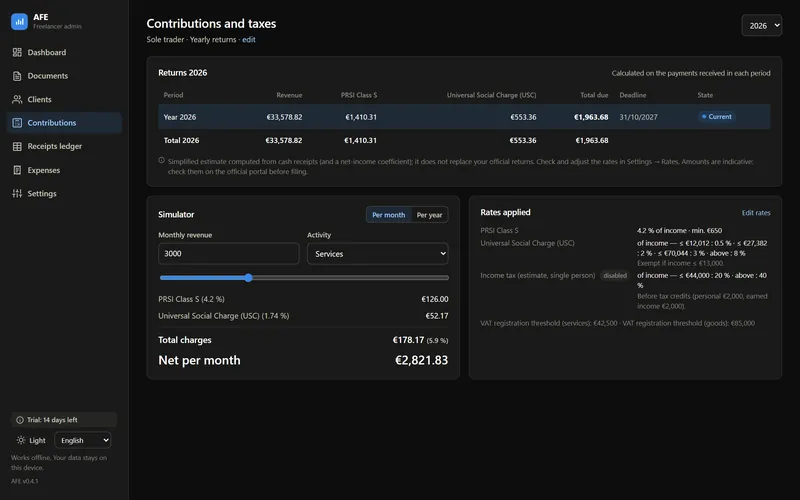This screenshot has height=500, width=800.
Task: Click the Contributions and taxes heading
Action: coord(211,23)
